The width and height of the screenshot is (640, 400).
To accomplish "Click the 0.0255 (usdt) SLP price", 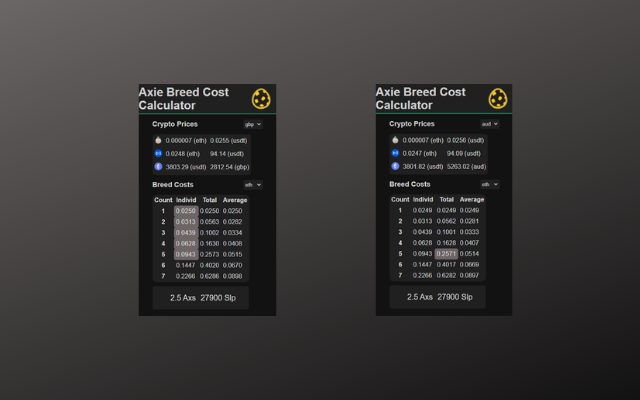I will [x=229, y=141].
